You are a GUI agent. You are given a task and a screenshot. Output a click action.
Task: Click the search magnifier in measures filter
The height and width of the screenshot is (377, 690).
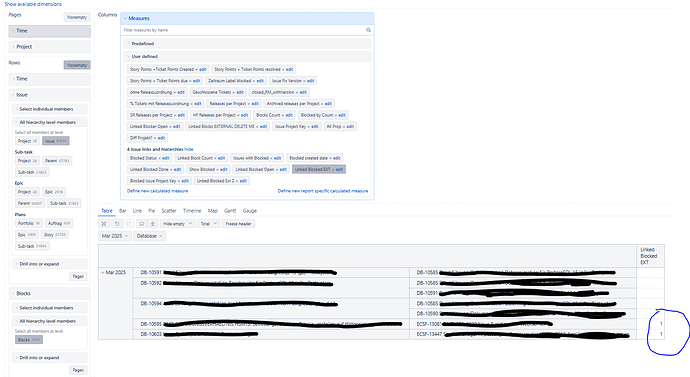click(368, 30)
